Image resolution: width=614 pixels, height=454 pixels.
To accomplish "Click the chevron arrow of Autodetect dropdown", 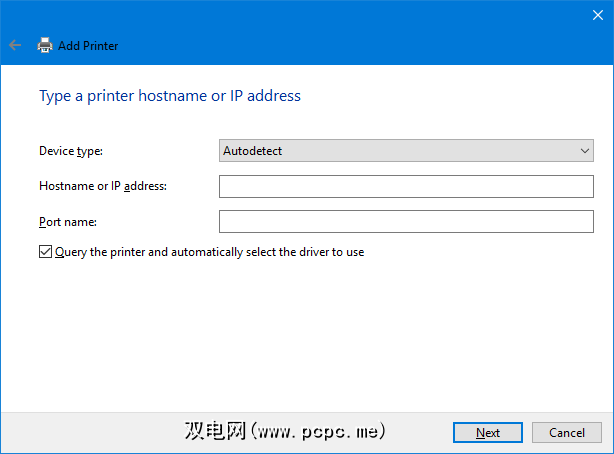I will (585, 151).
